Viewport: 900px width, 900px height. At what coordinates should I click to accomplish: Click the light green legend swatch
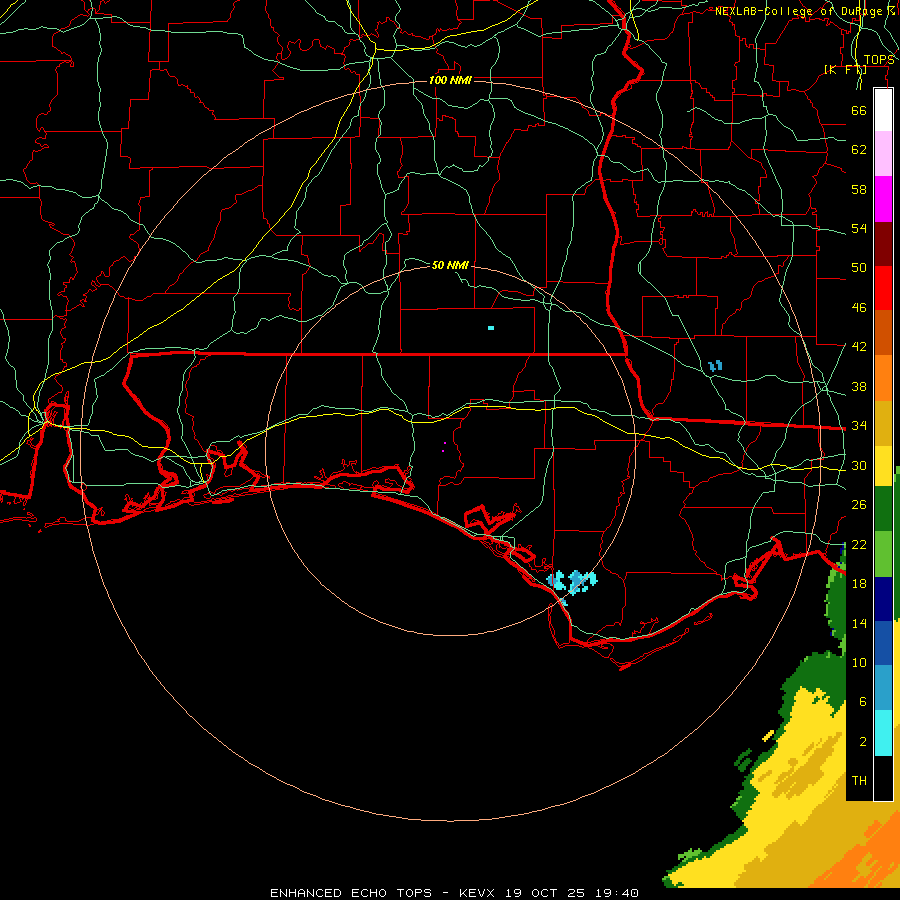(883, 554)
